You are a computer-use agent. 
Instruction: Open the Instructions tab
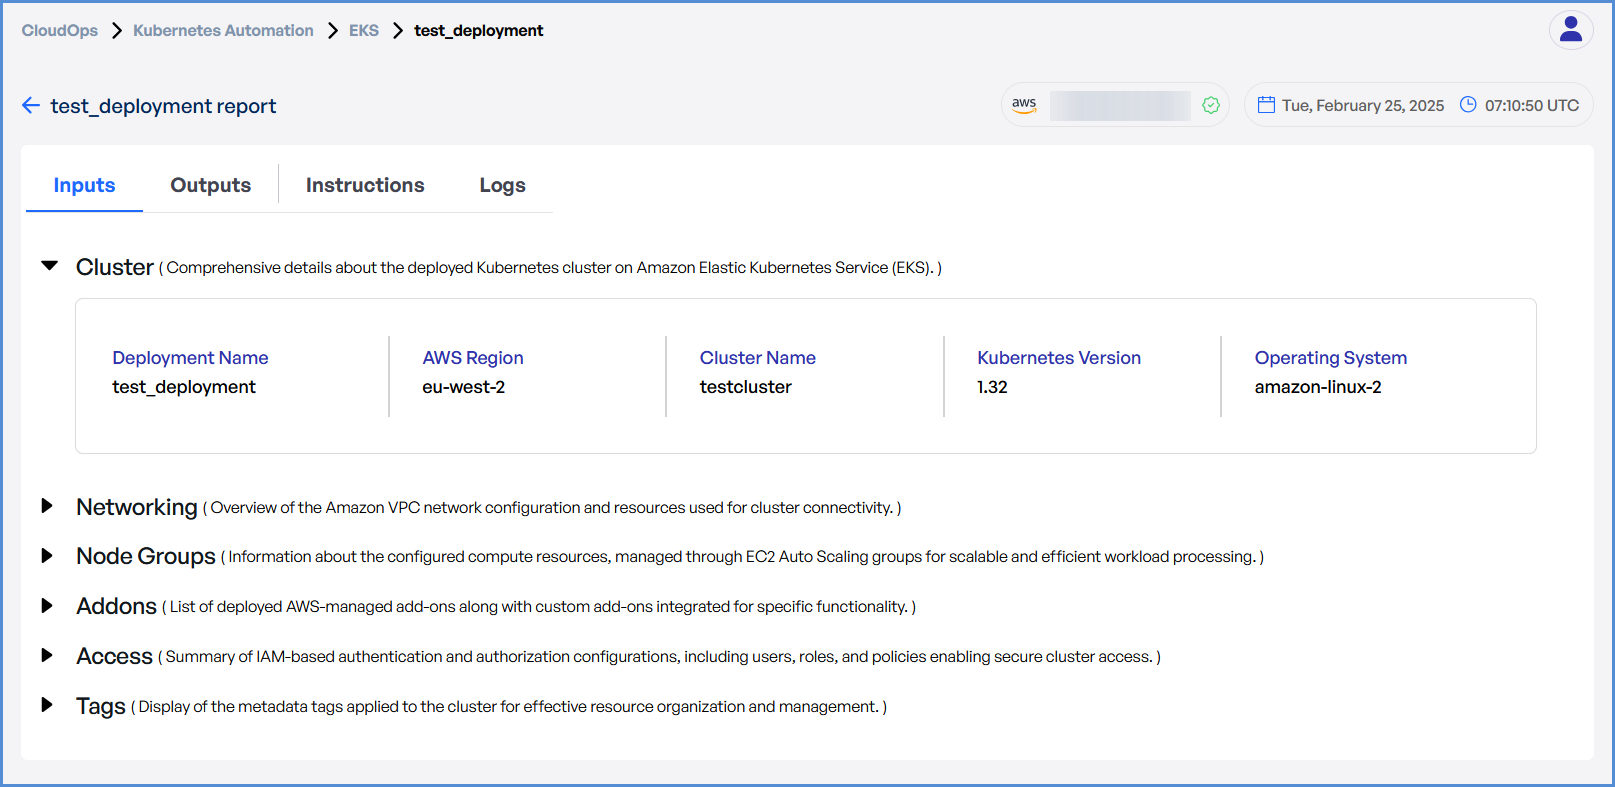tap(365, 185)
